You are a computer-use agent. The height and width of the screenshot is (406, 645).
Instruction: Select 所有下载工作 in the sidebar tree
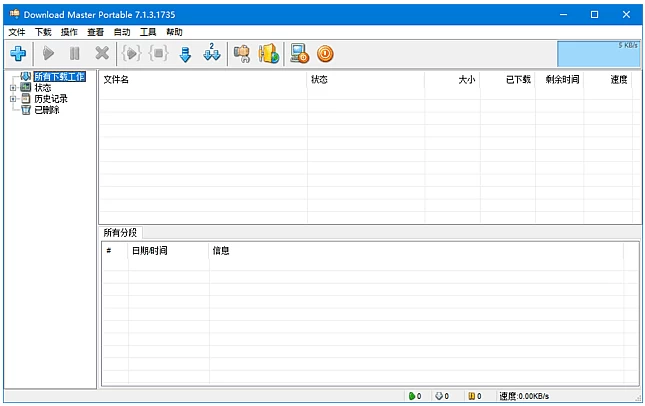click(x=59, y=77)
